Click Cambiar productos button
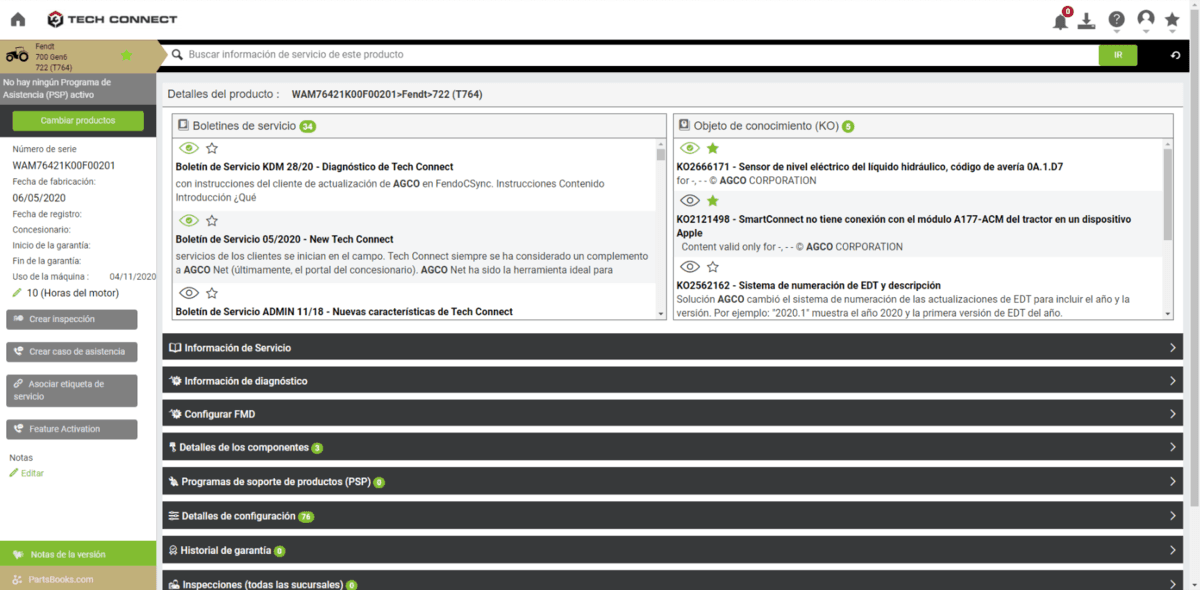Image resolution: width=1200 pixels, height=590 pixels. click(78, 120)
